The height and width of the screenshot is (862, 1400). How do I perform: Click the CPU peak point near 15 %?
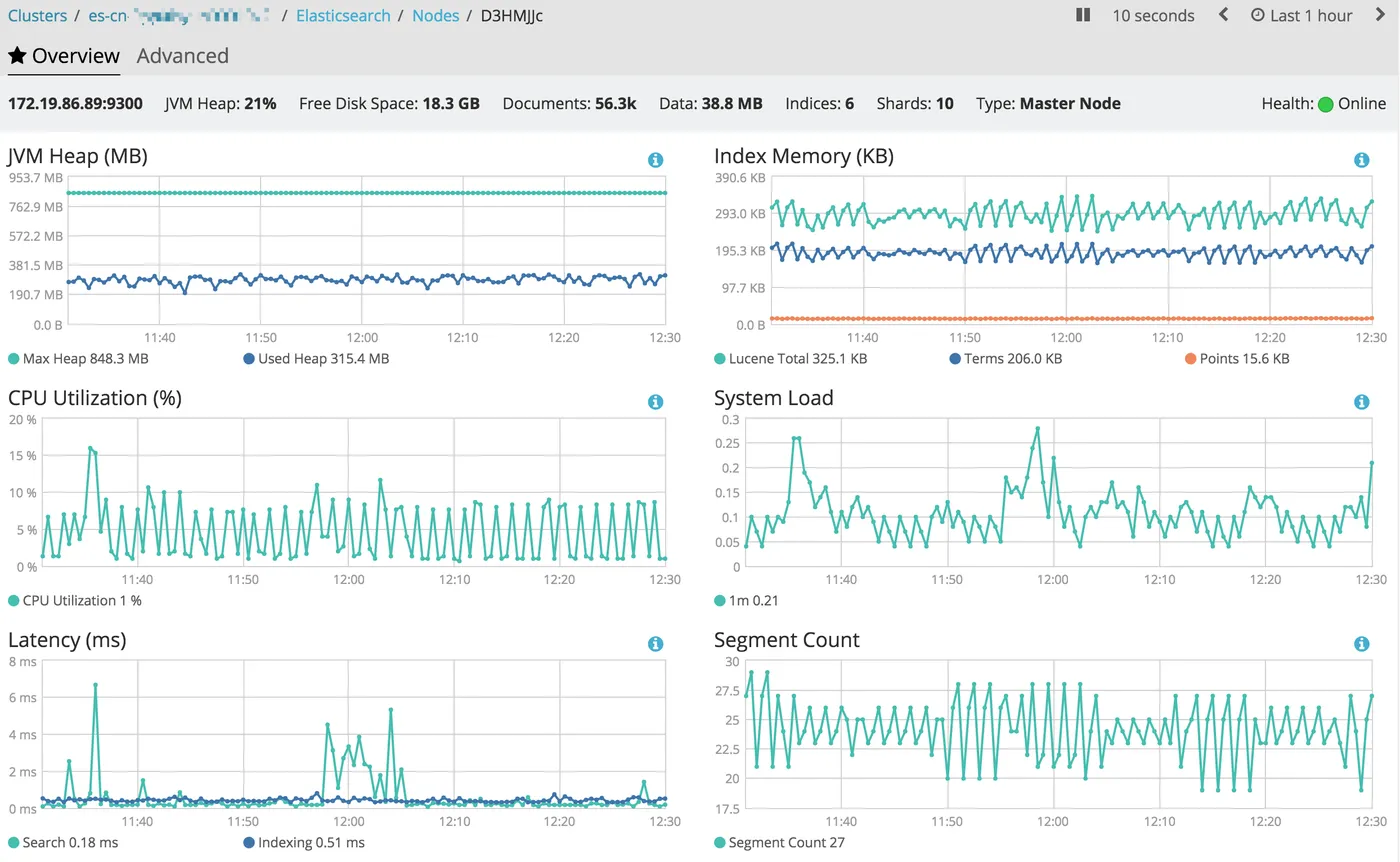pos(90,448)
